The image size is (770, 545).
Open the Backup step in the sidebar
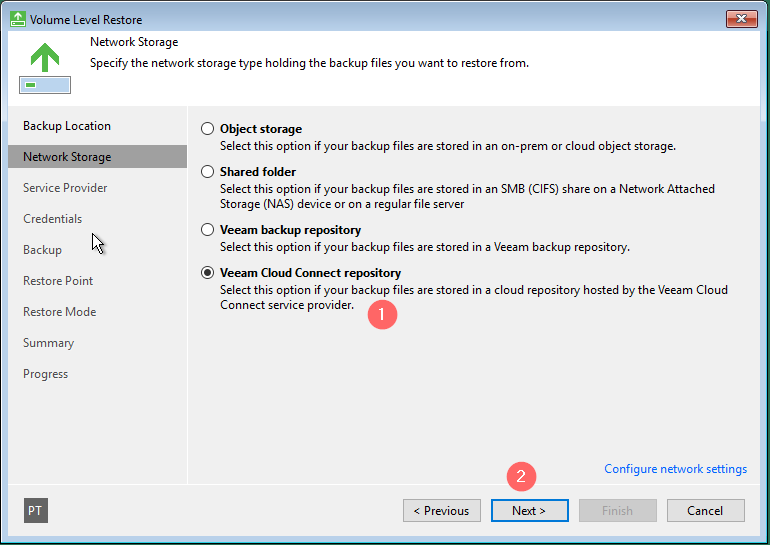[42, 249]
